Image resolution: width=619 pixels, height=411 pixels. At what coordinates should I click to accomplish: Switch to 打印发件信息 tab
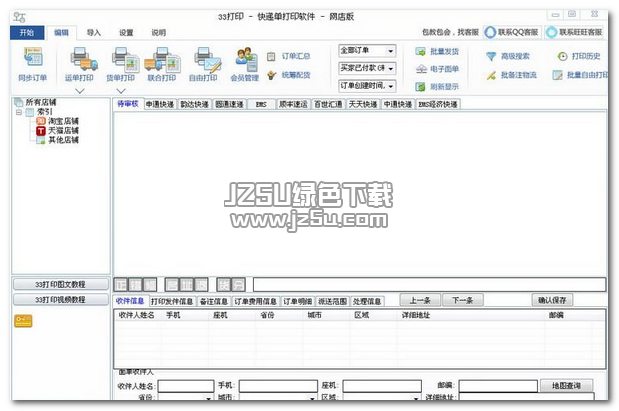(172, 302)
